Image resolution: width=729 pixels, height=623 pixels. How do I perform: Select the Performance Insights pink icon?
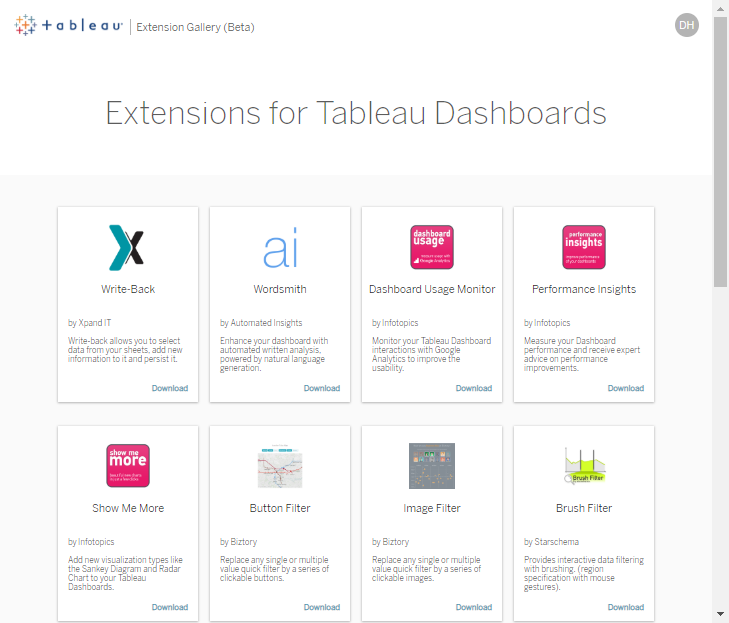tap(584, 247)
